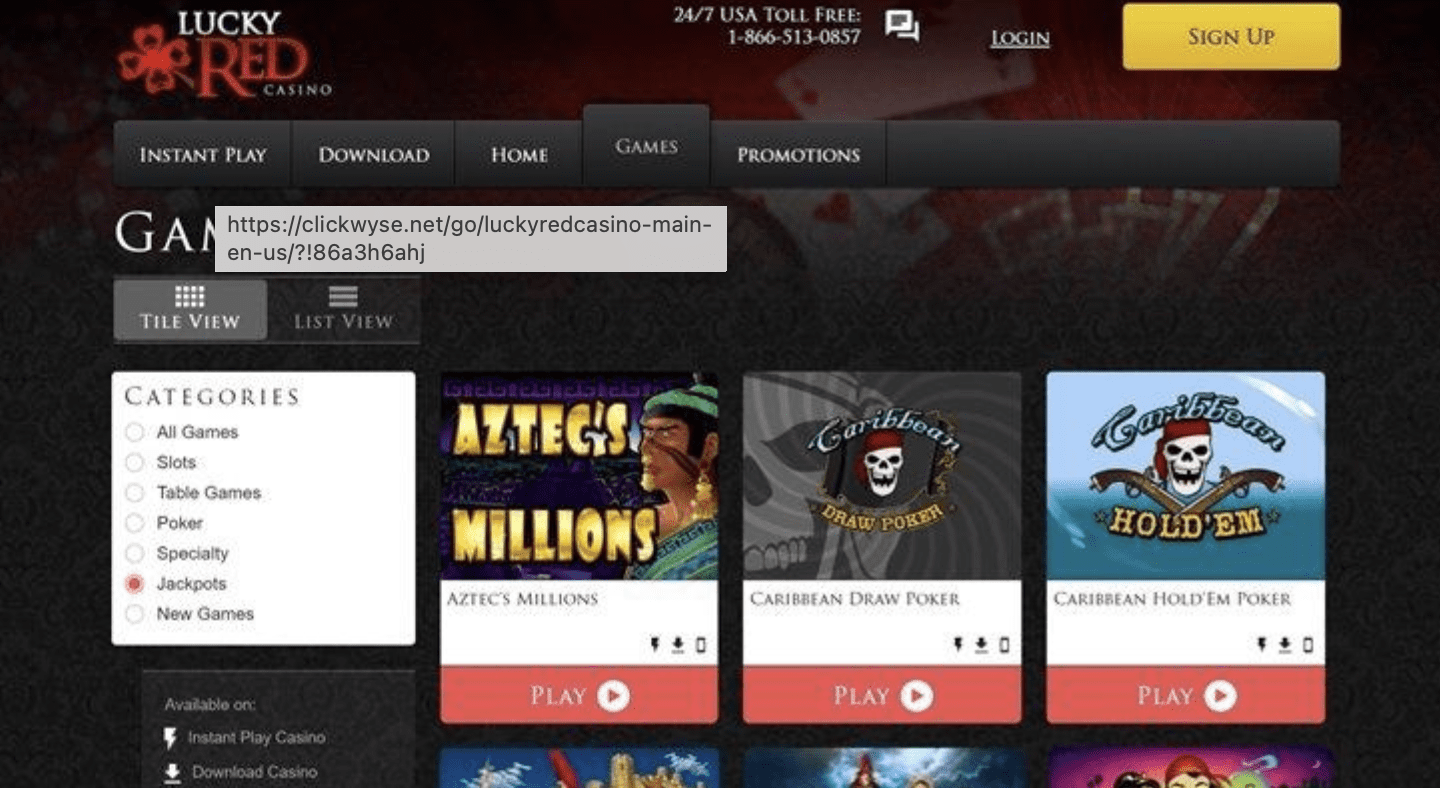Open the Caribbean Hold'Em thumbnail
The width and height of the screenshot is (1440, 788).
point(1186,476)
